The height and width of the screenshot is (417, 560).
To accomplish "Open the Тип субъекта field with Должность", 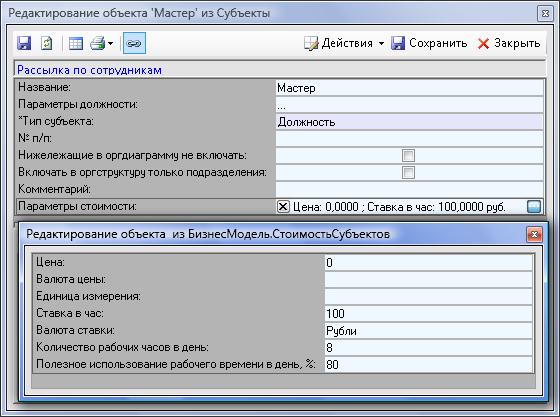I will [409, 122].
